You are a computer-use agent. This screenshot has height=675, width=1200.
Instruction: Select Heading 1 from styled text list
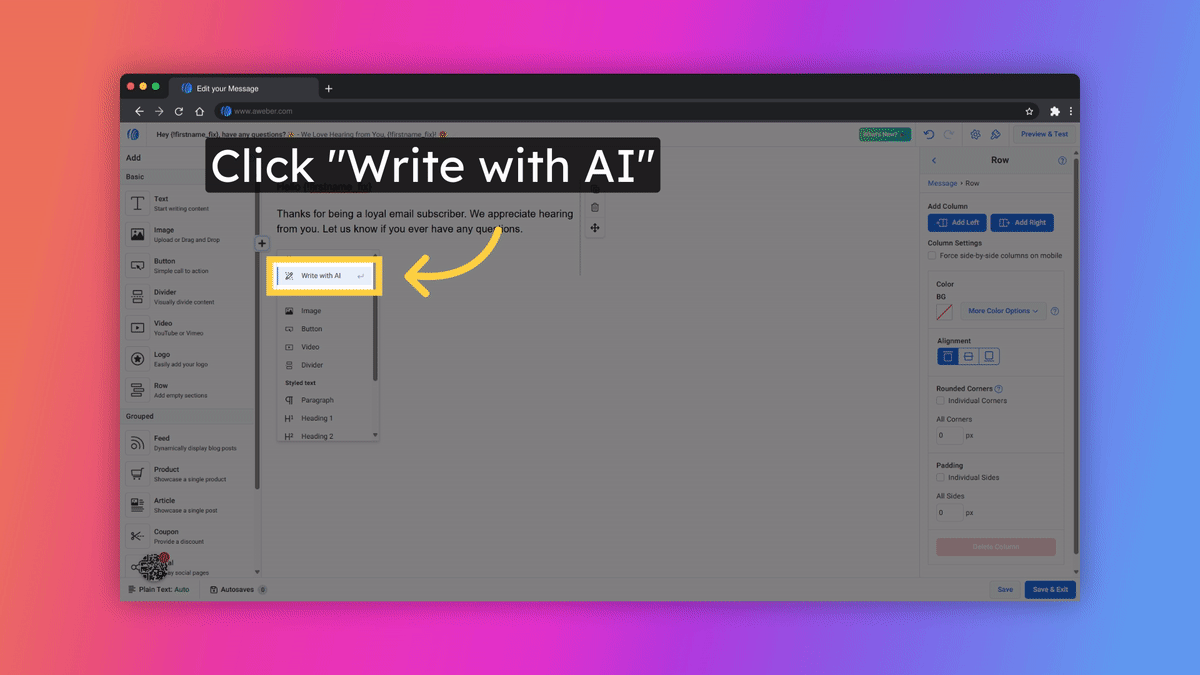pos(317,418)
